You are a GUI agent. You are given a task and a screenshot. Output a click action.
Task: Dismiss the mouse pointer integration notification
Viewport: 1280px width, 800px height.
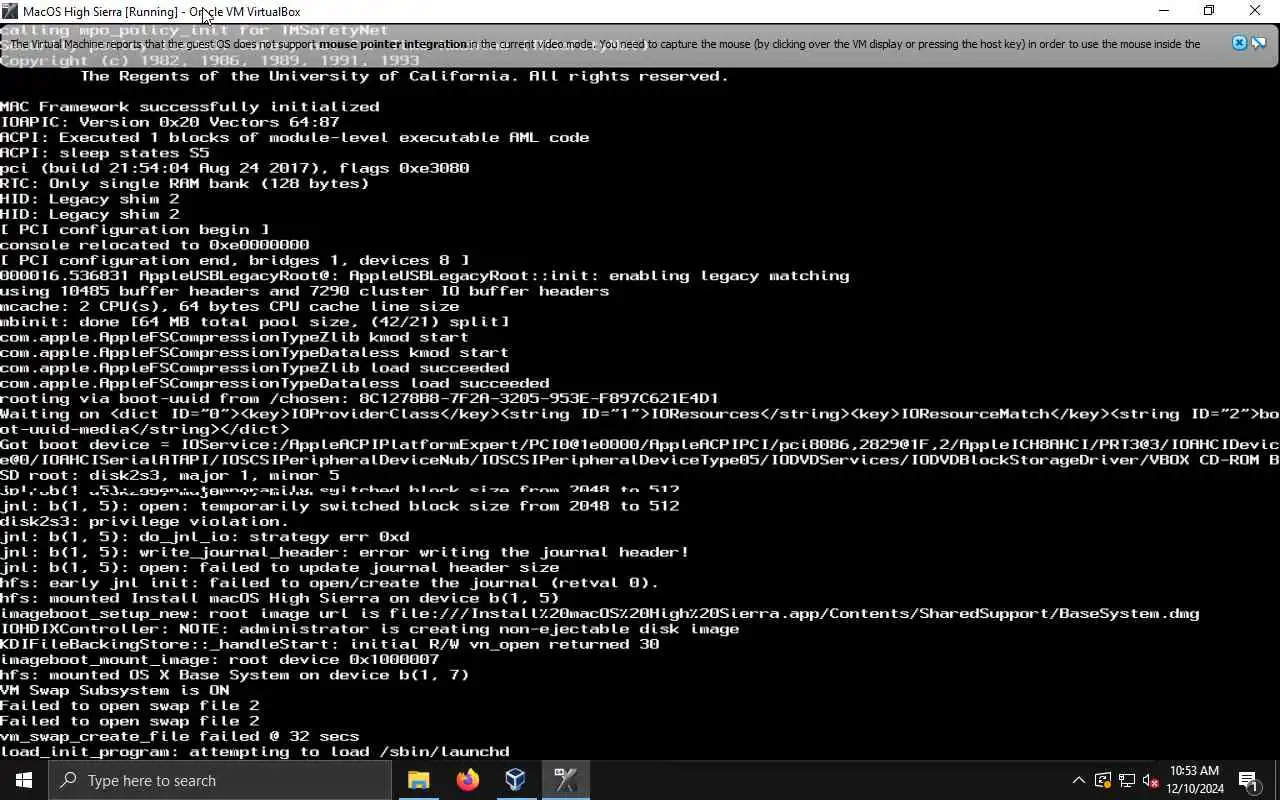(1239, 43)
